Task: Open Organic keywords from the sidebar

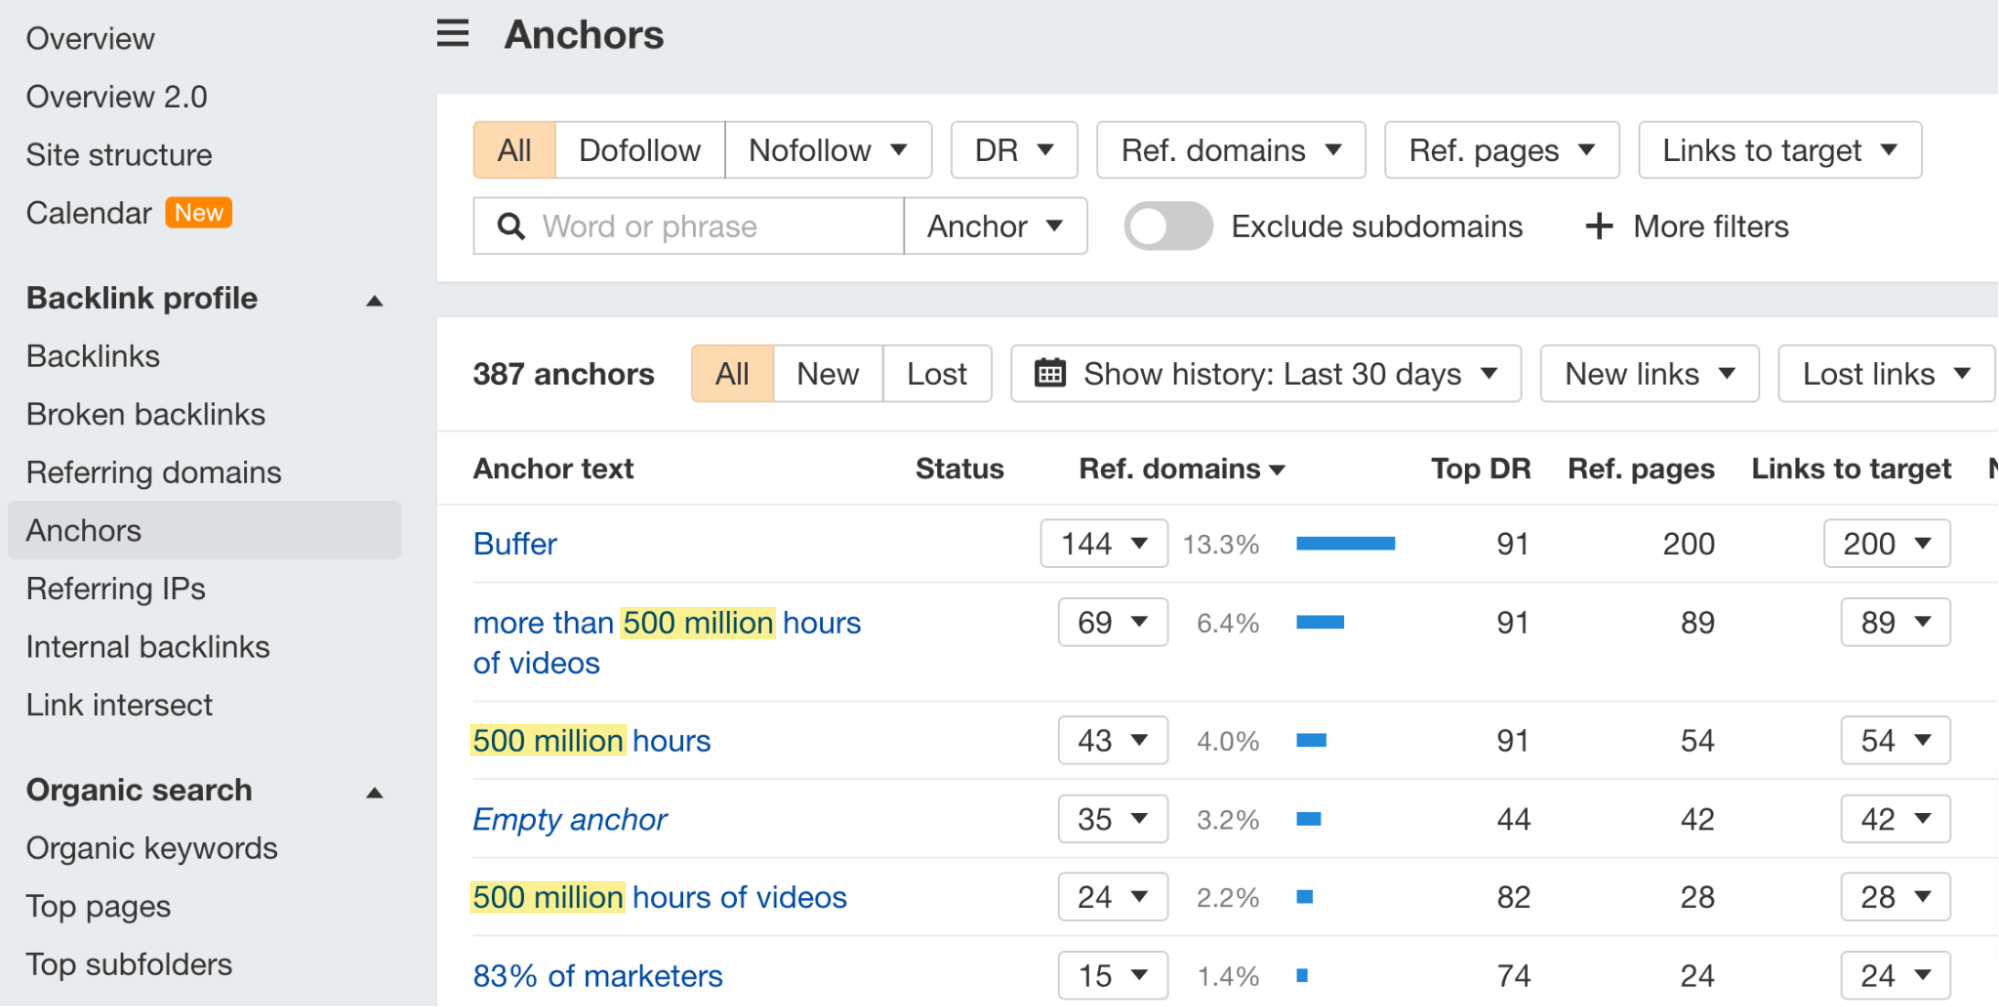Action: tap(152, 848)
